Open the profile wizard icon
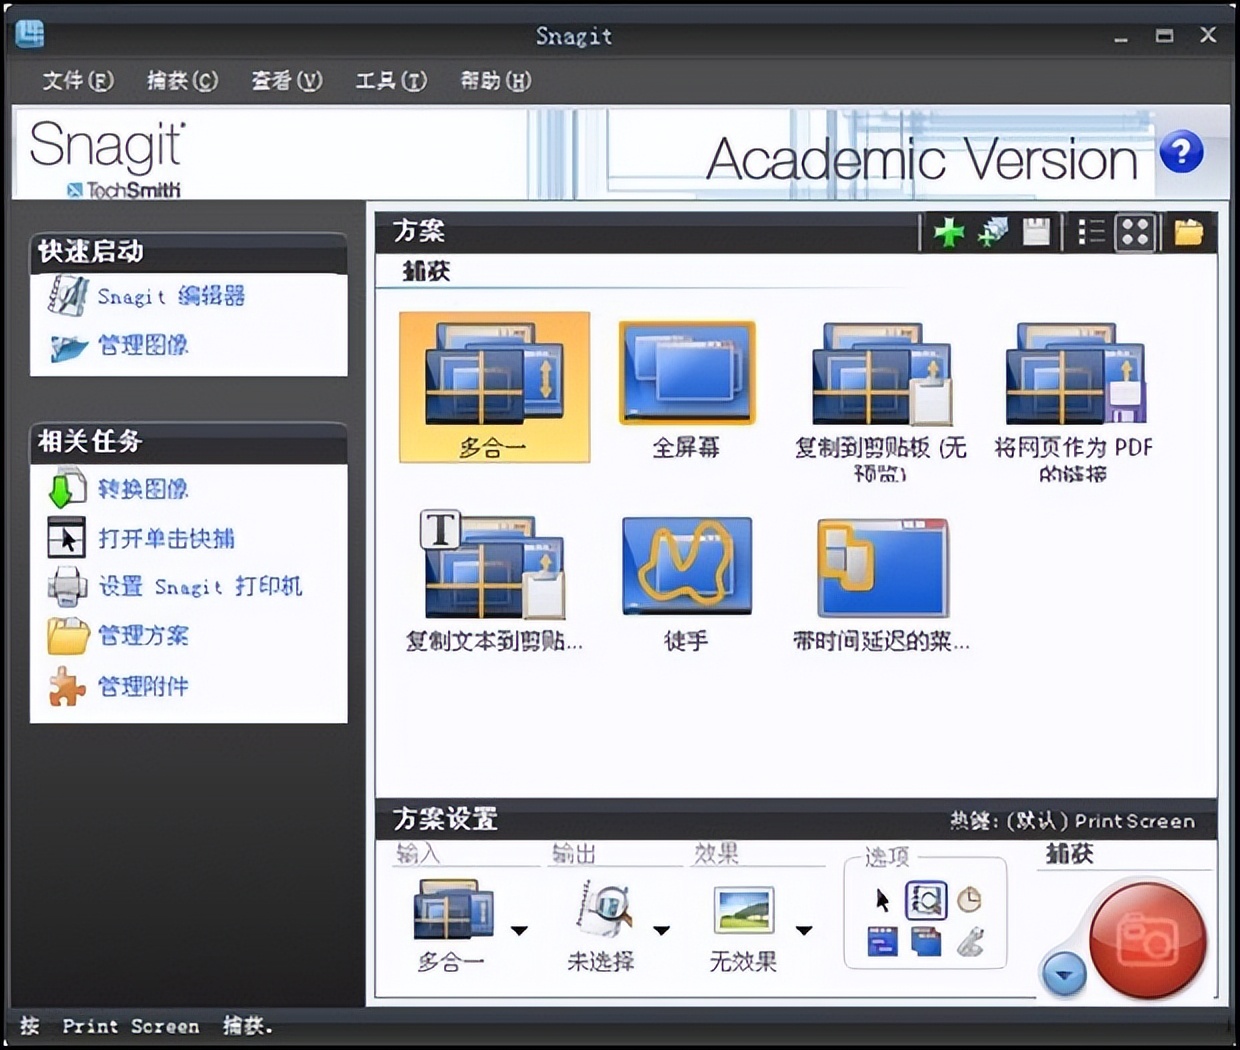1240x1050 pixels. point(992,233)
